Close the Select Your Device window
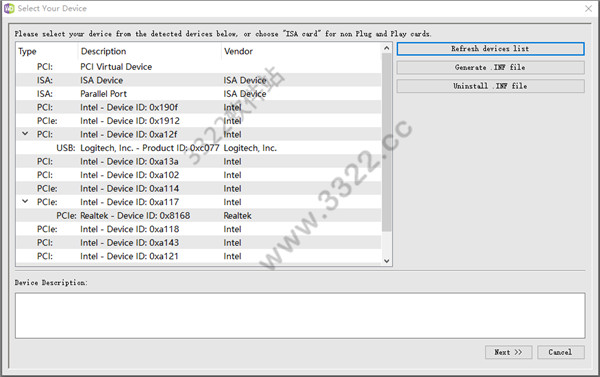Image resolution: width=600 pixels, height=377 pixels. click(x=589, y=8)
